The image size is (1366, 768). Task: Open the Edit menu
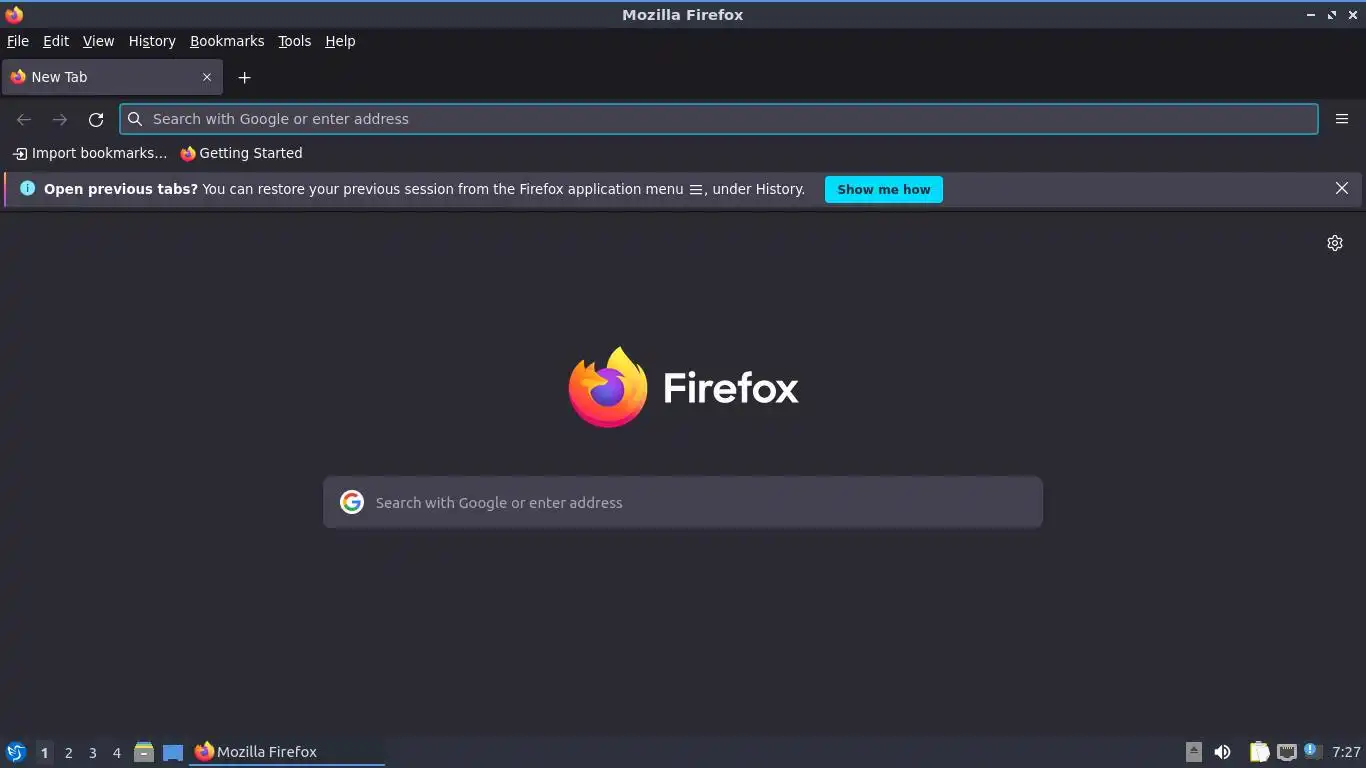(56, 41)
